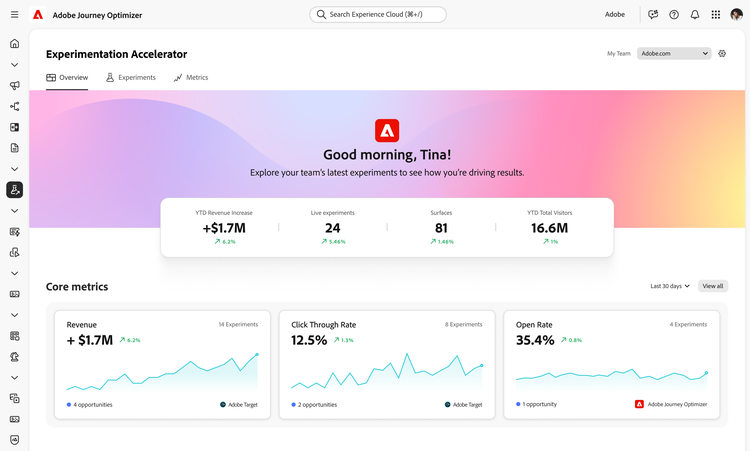Screen dimensions: 750x451
Task: Click the user profile avatar
Action: coord(737,15)
